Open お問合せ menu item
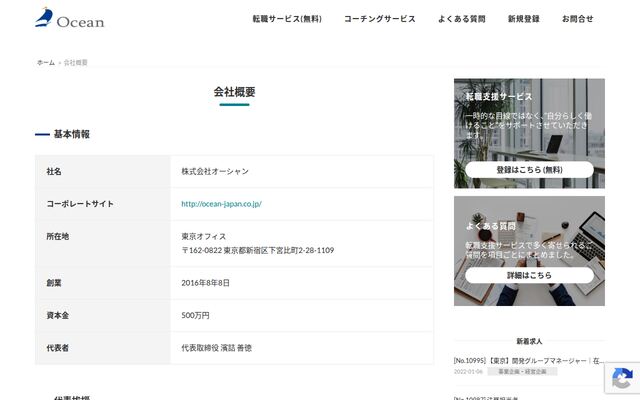Viewport: 640px width, 400px height. coord(578,19)
